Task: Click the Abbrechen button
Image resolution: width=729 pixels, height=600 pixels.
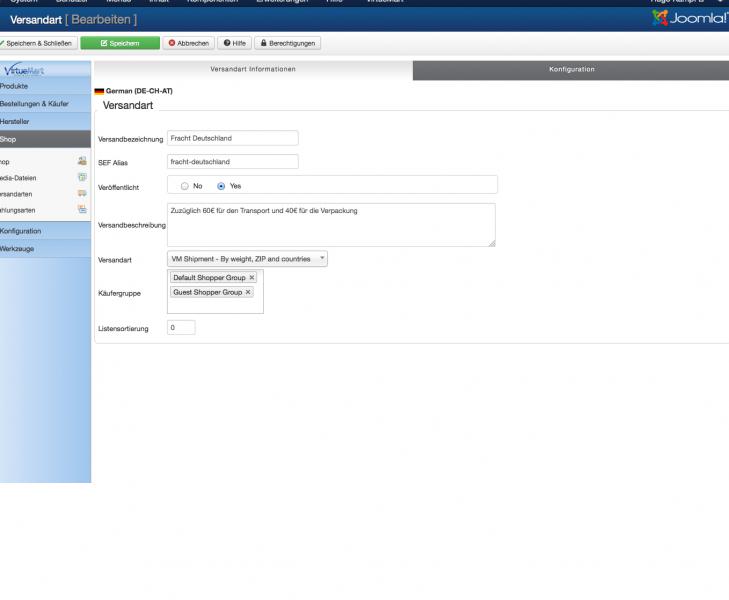Action: click(188, 43)
